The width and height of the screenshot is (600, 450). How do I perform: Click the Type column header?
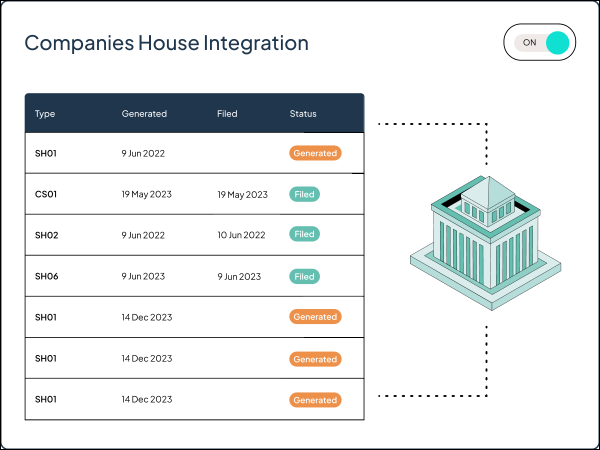[x=45, y=114]
